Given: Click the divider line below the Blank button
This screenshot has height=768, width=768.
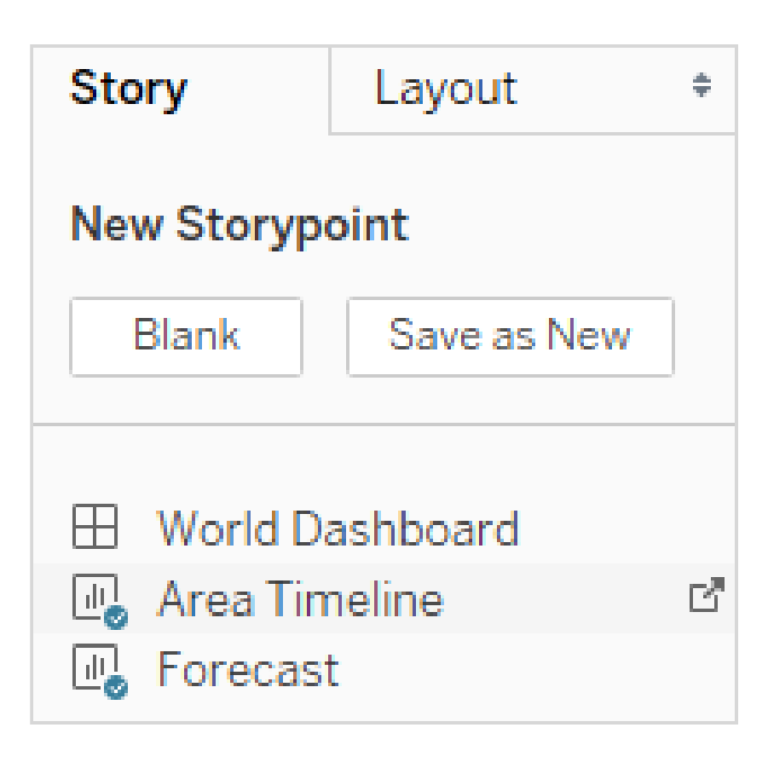Looking at the screenshot, I should (x=384, y=424).
